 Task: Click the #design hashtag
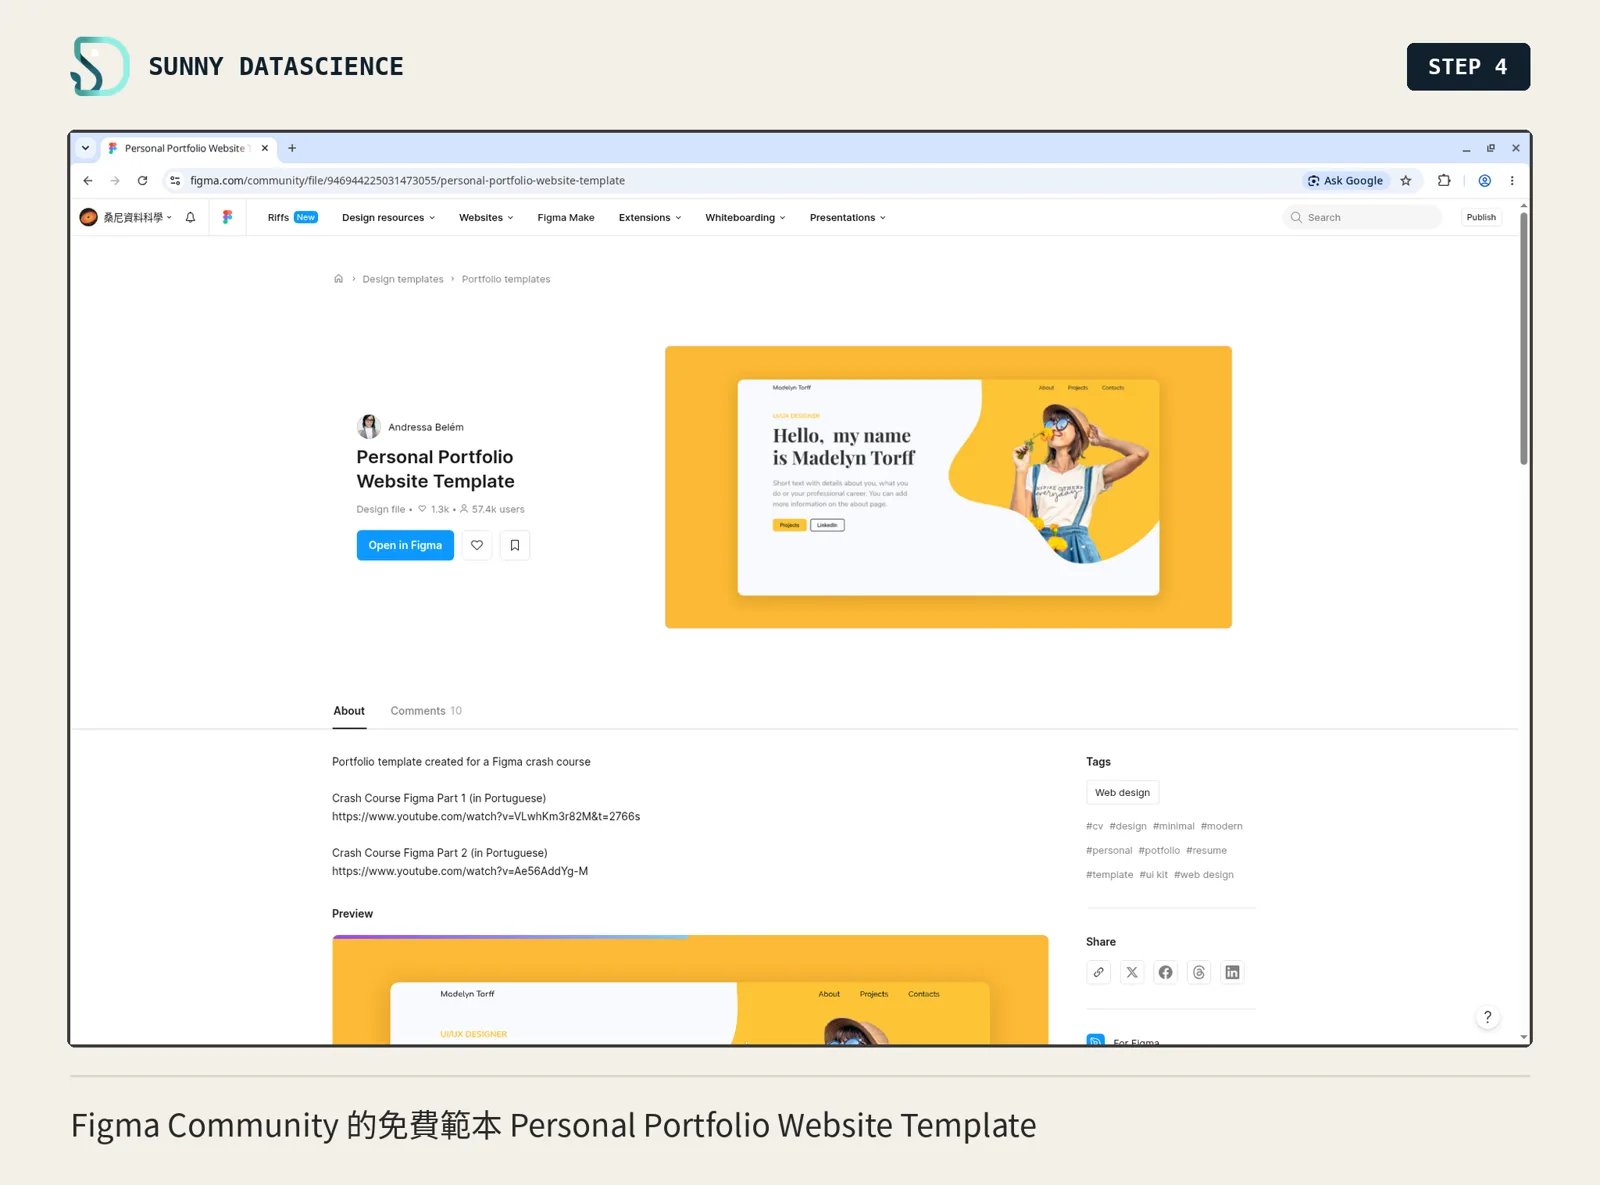pyautogui.click(x=1128, y=826)
